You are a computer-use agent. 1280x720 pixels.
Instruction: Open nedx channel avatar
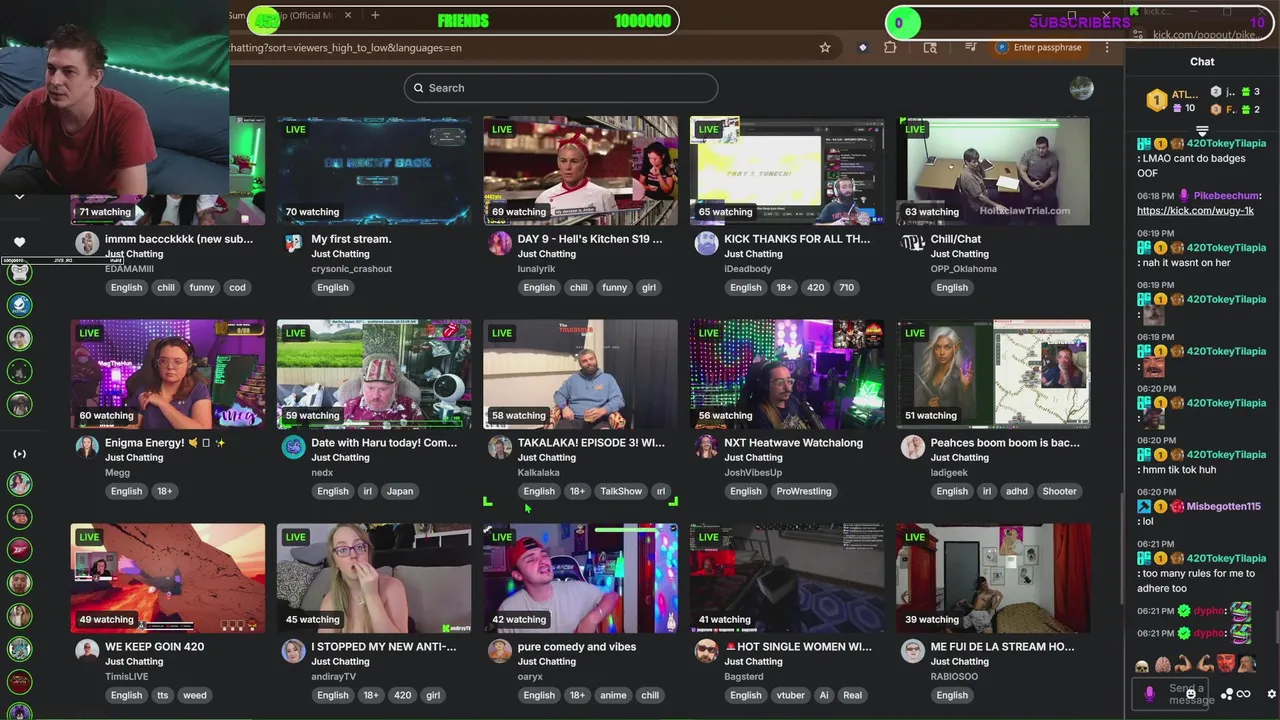pyautogui.click(x=294, y=447)
